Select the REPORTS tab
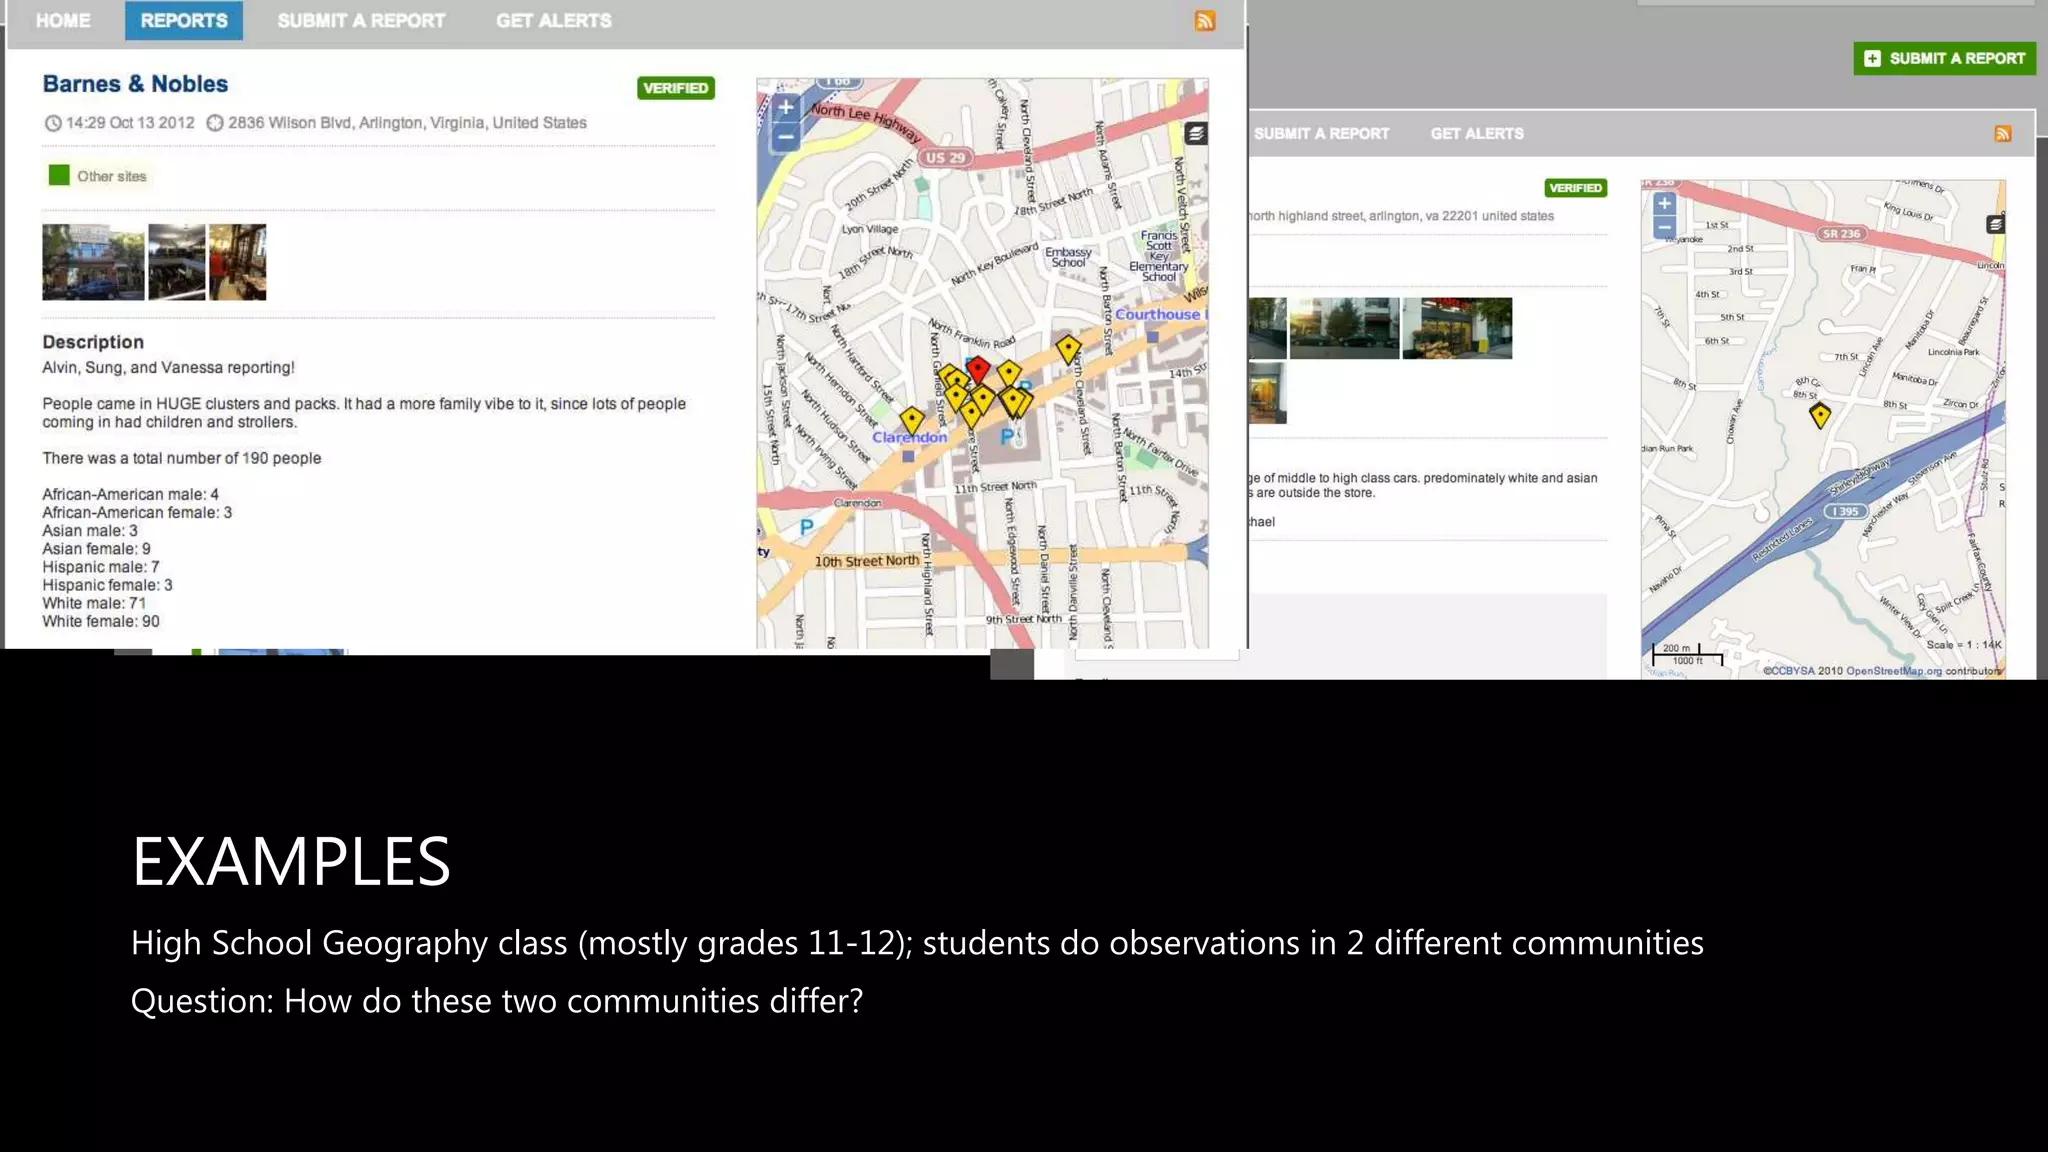This screenshot has height=1152, width=2048. (184, 20)
